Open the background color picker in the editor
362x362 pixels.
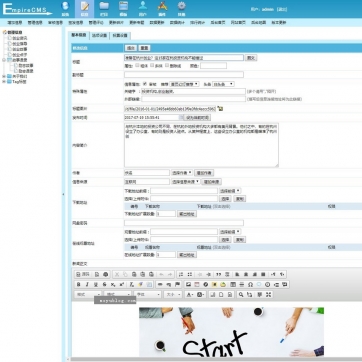click(201, 294)
